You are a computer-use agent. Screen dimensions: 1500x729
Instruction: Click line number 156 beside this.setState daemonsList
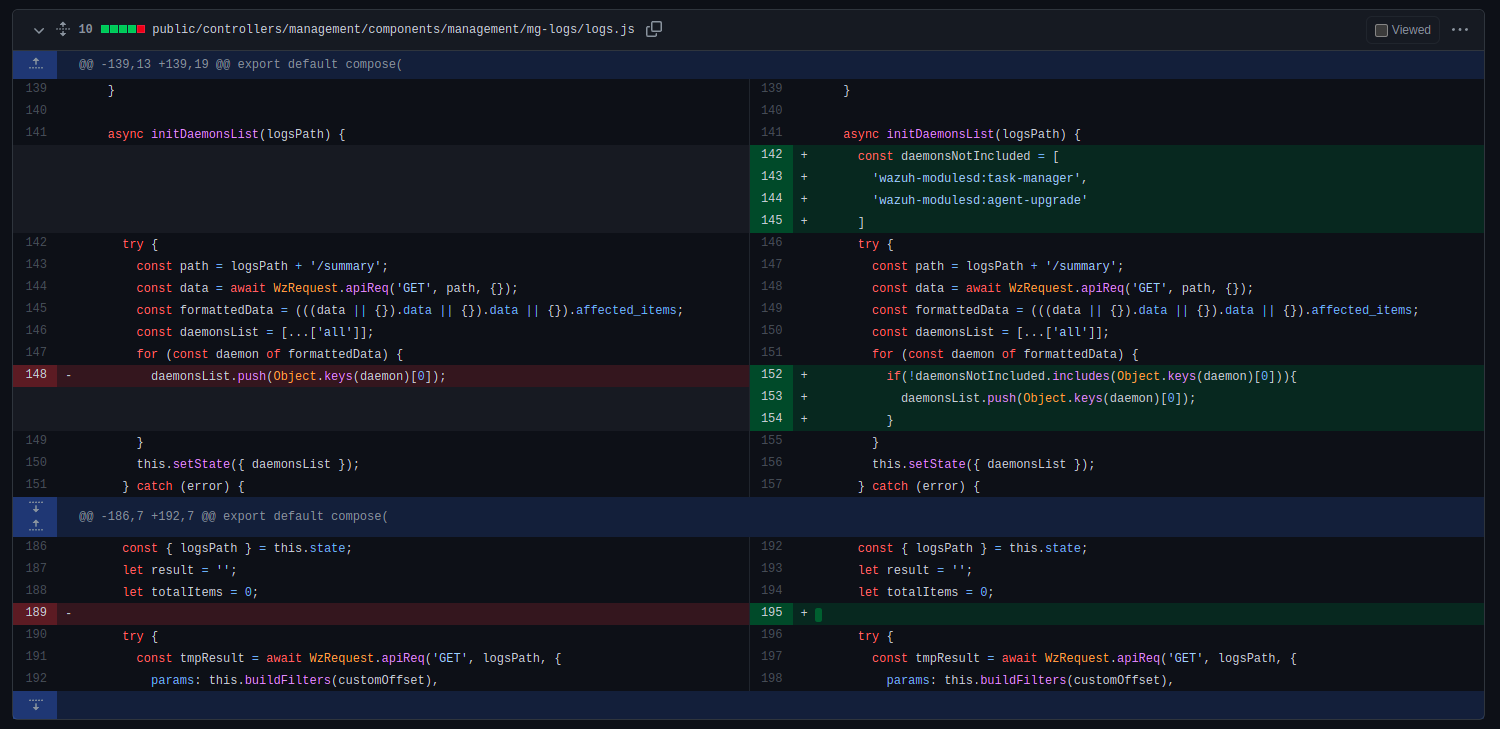[x=772, y=463]
